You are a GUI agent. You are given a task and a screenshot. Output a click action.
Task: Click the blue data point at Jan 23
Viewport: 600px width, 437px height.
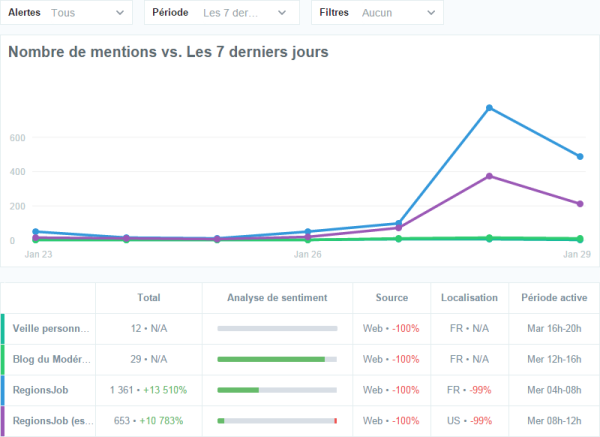tap(36, 232)
